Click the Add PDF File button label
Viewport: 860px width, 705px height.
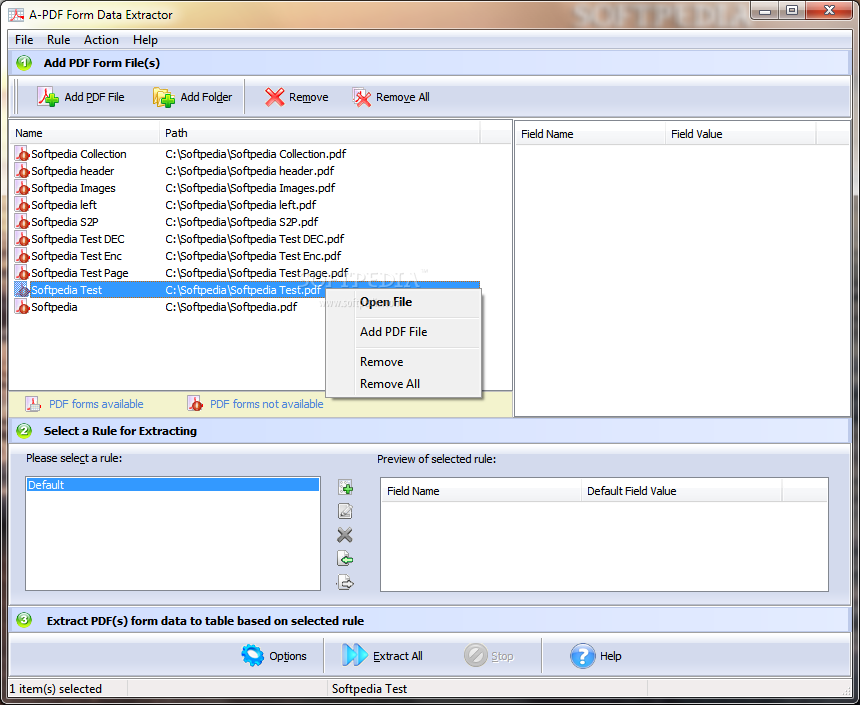pyautogui.click(x=94, y=97)
